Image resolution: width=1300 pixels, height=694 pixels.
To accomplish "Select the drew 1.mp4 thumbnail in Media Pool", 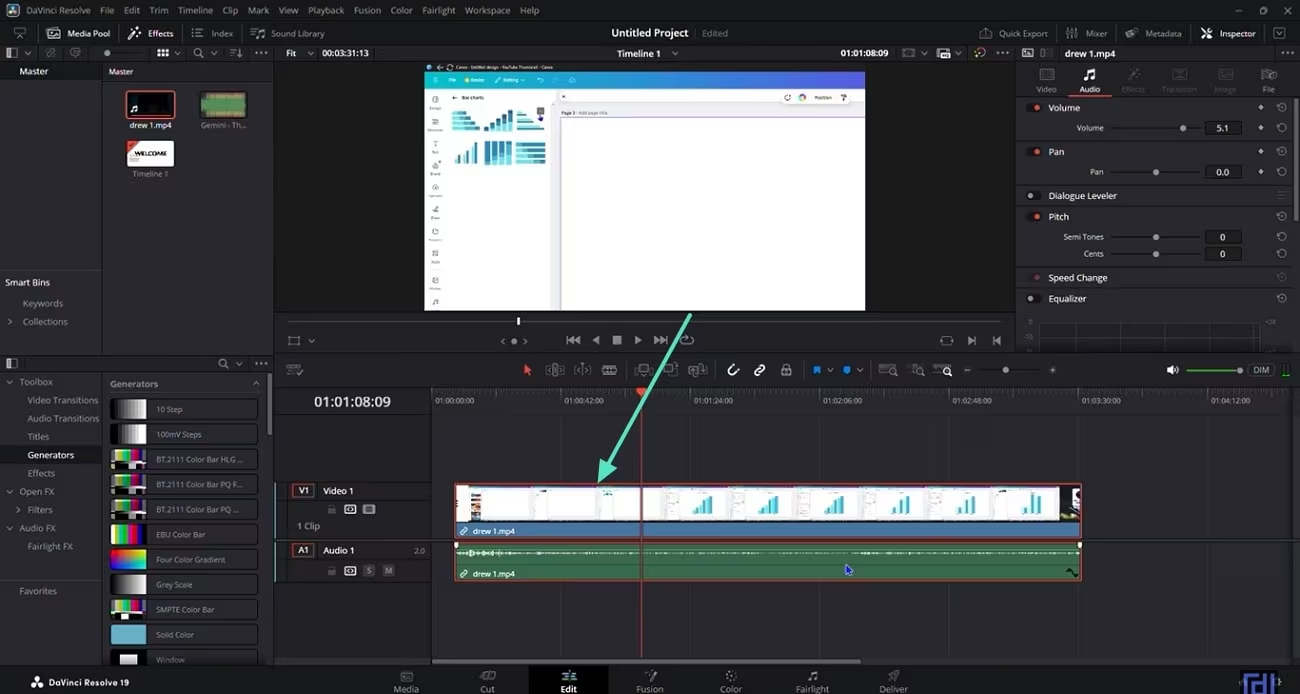I will (x=150, y=104).
